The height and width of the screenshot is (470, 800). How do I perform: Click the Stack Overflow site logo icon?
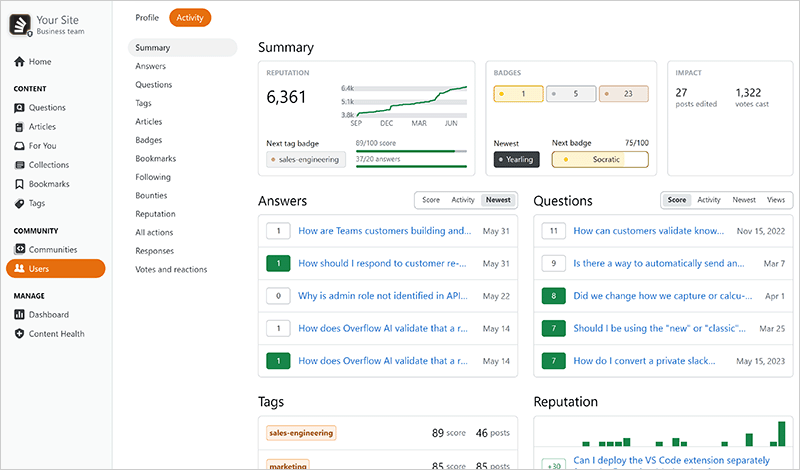(x=21, y=22)
